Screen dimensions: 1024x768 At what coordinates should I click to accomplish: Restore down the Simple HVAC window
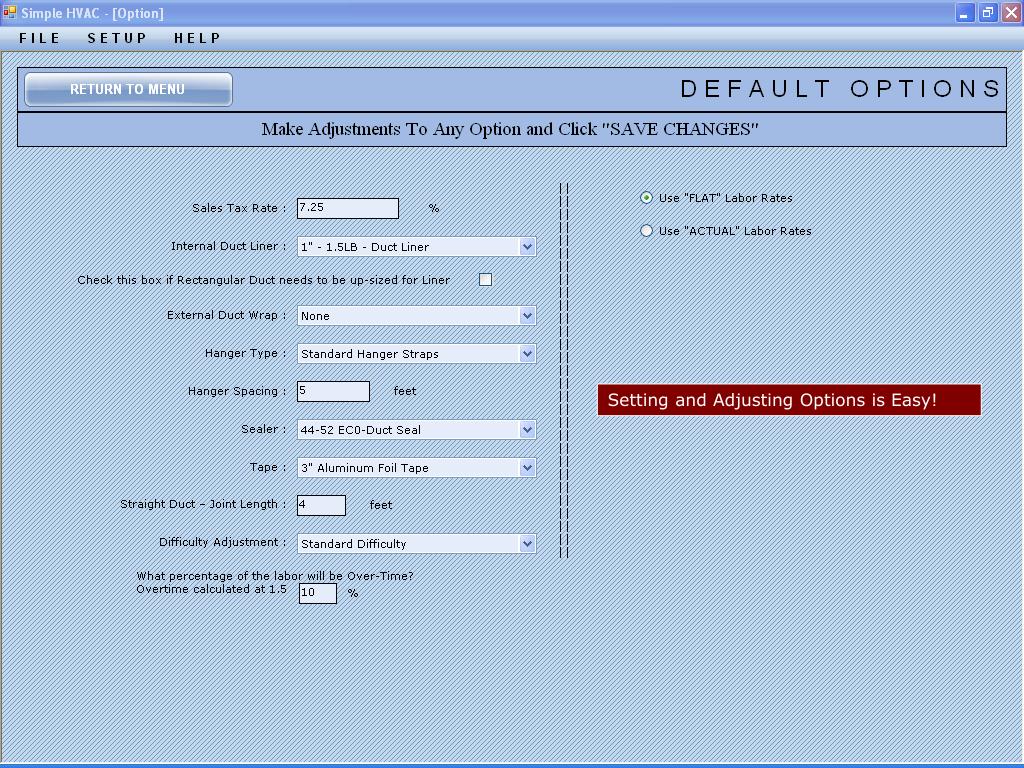(x=988, y=12)
